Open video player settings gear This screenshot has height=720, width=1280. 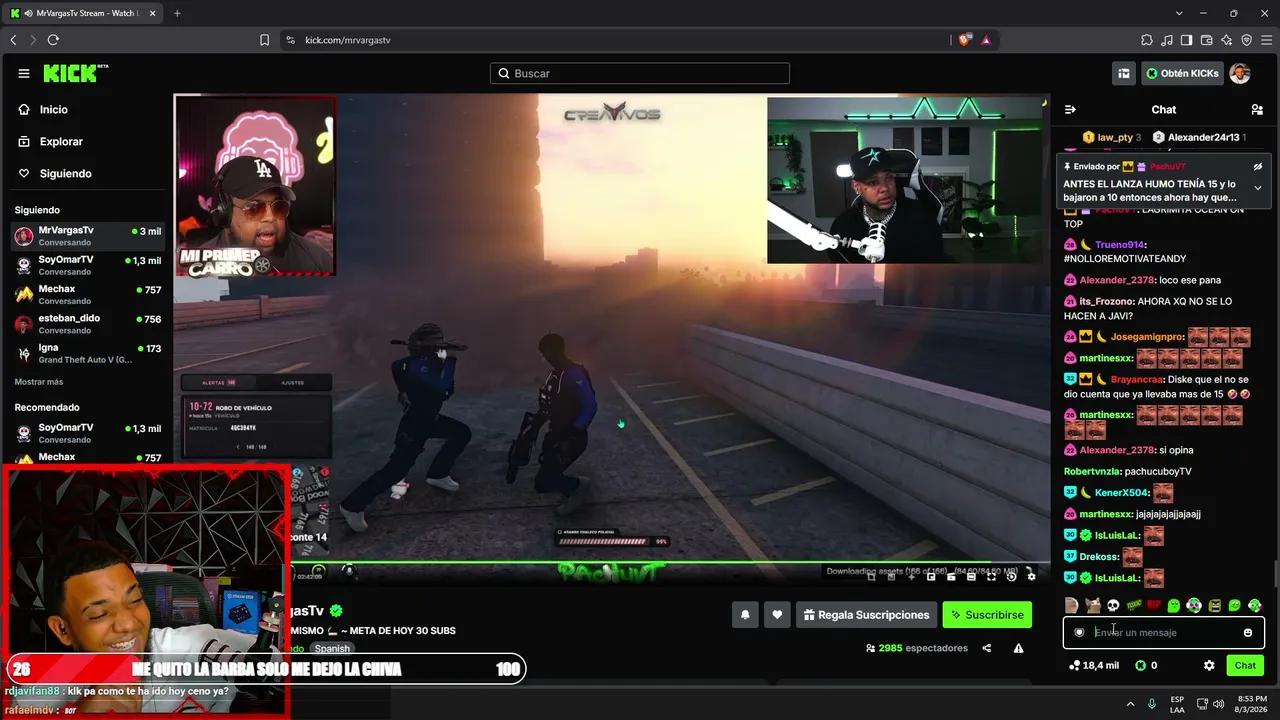click(1031, 576)
